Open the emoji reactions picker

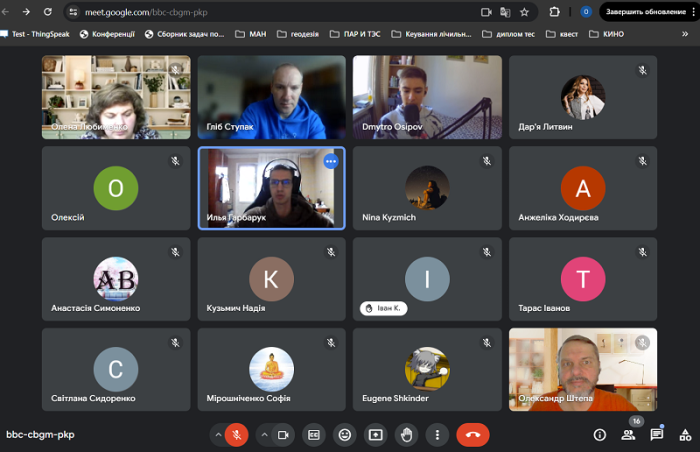345,435
